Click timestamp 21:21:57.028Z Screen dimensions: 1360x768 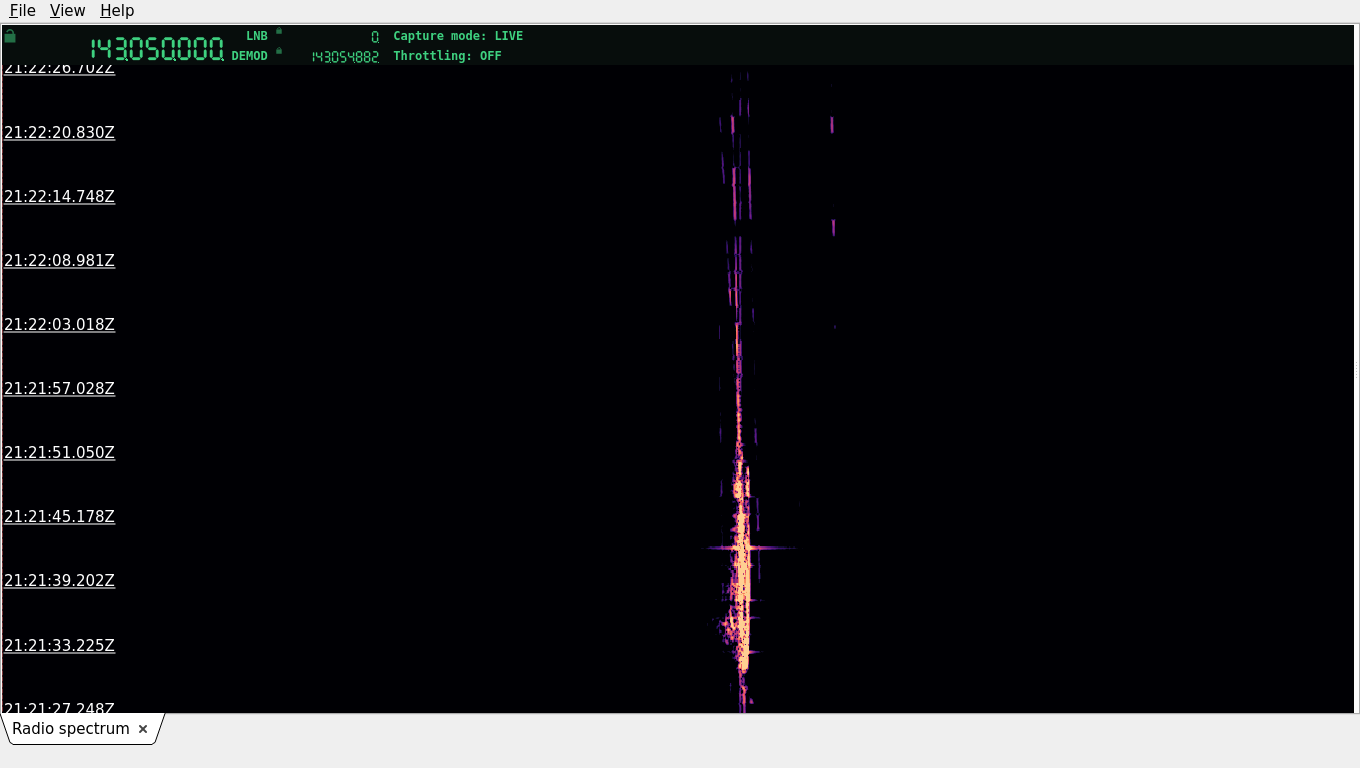point(59,388)
